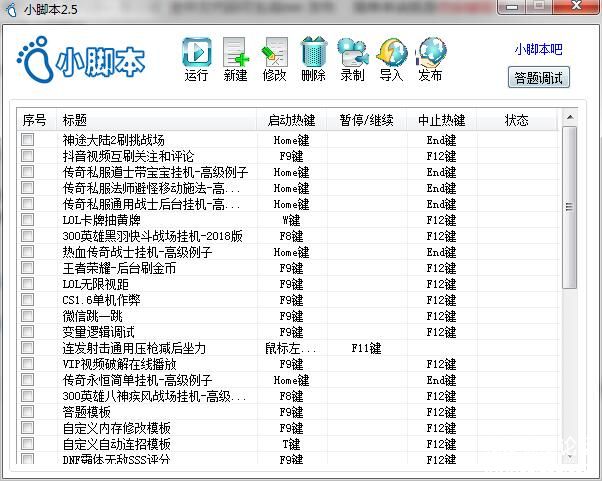Click T键 hotkey of 自定义自动连招模板

(291, 444)
